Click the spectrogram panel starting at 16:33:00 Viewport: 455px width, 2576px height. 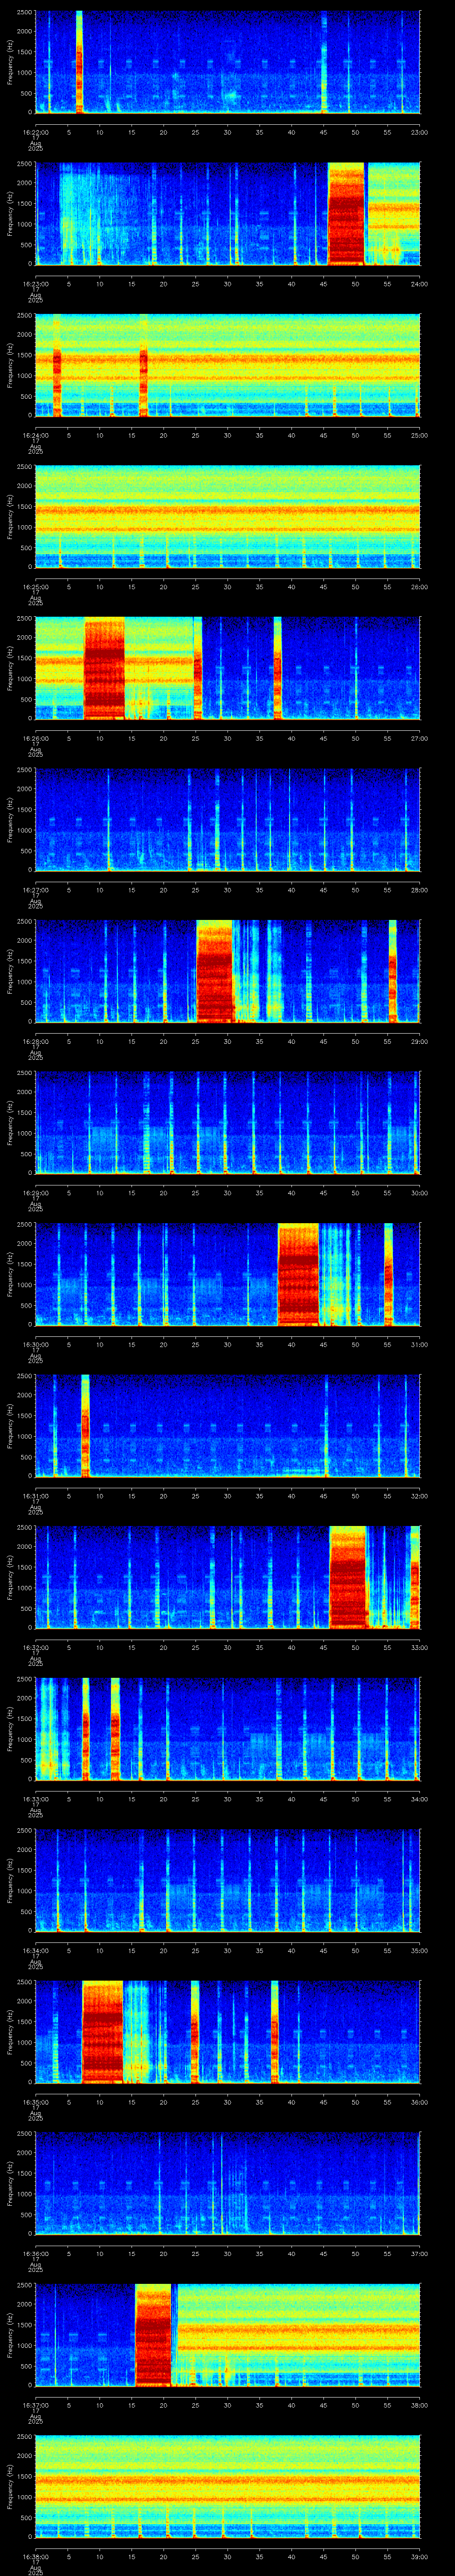[228, 1729]
